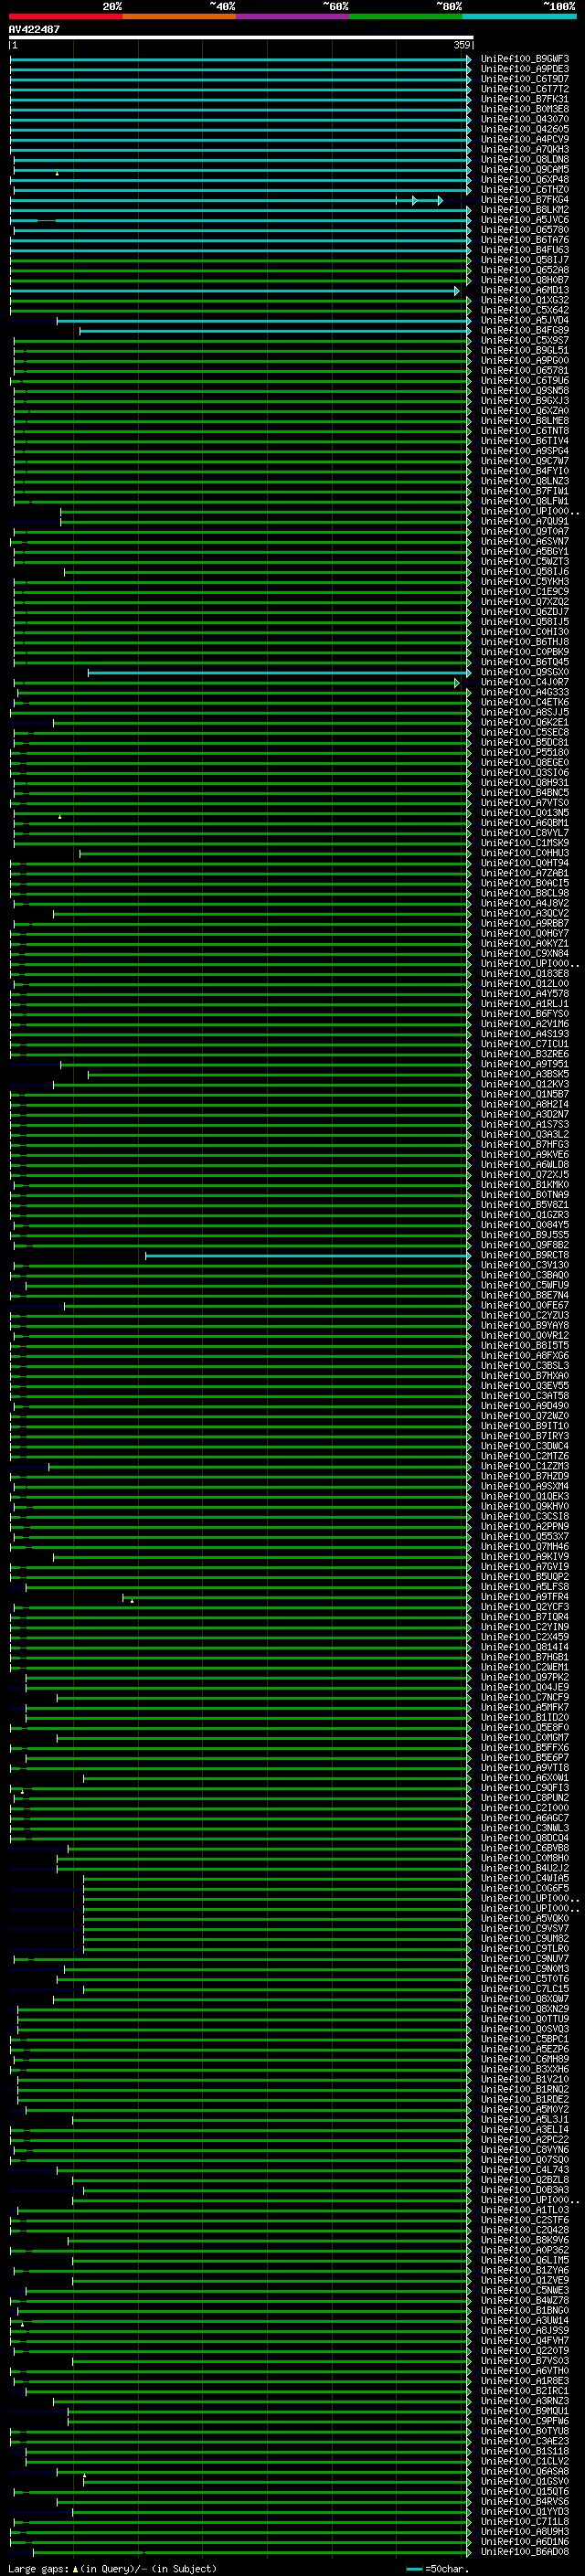
Task: Select the UniRef100_C3V130 label
Action: [524, 1265]
